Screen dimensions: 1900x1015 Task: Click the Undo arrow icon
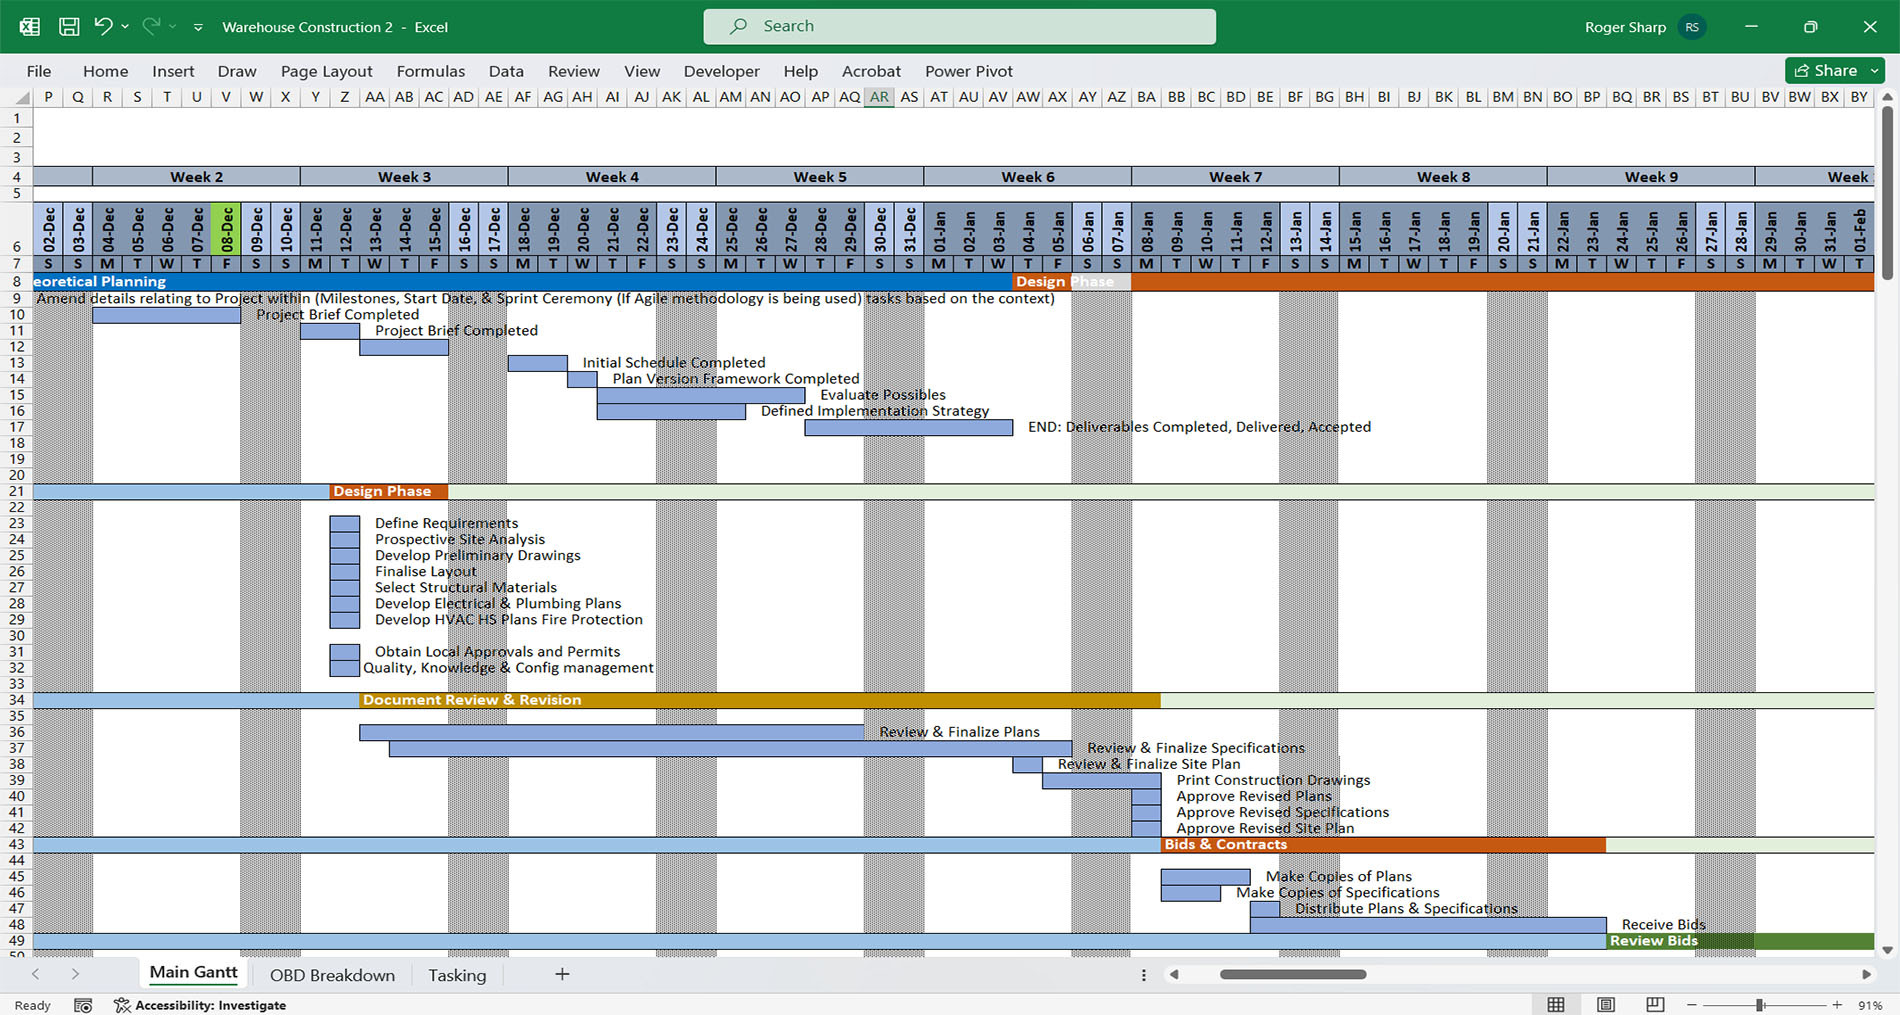coord(103,26)
